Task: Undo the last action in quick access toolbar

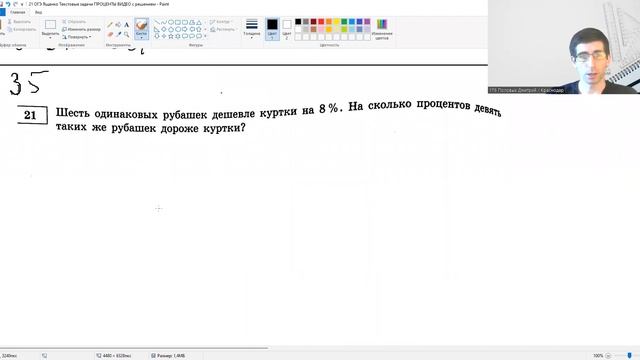Action: coord(8,4)
